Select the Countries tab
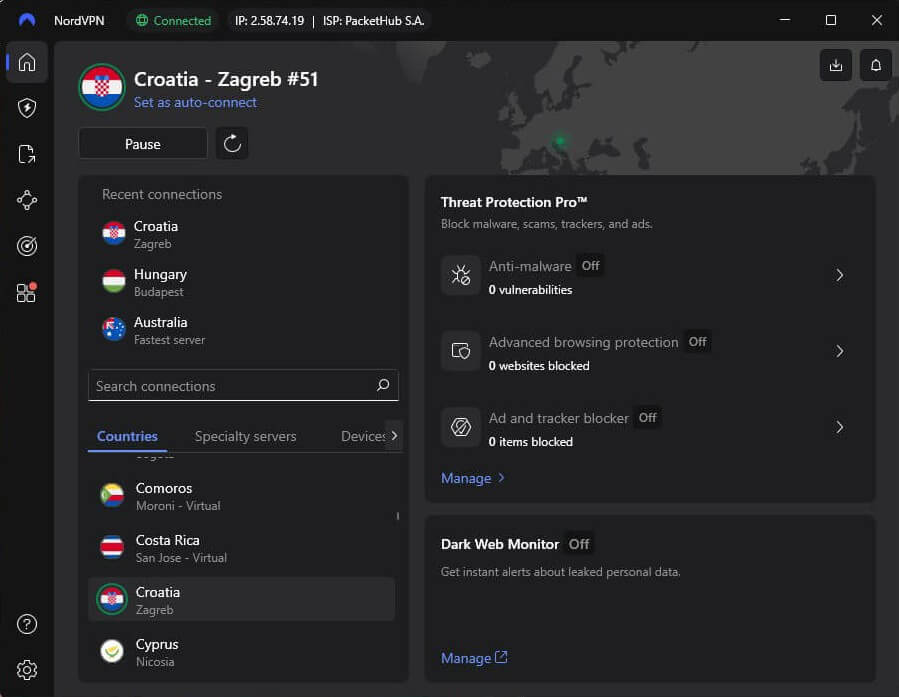The width and height of the screenshot is (899, 697). tap(127, 436)
